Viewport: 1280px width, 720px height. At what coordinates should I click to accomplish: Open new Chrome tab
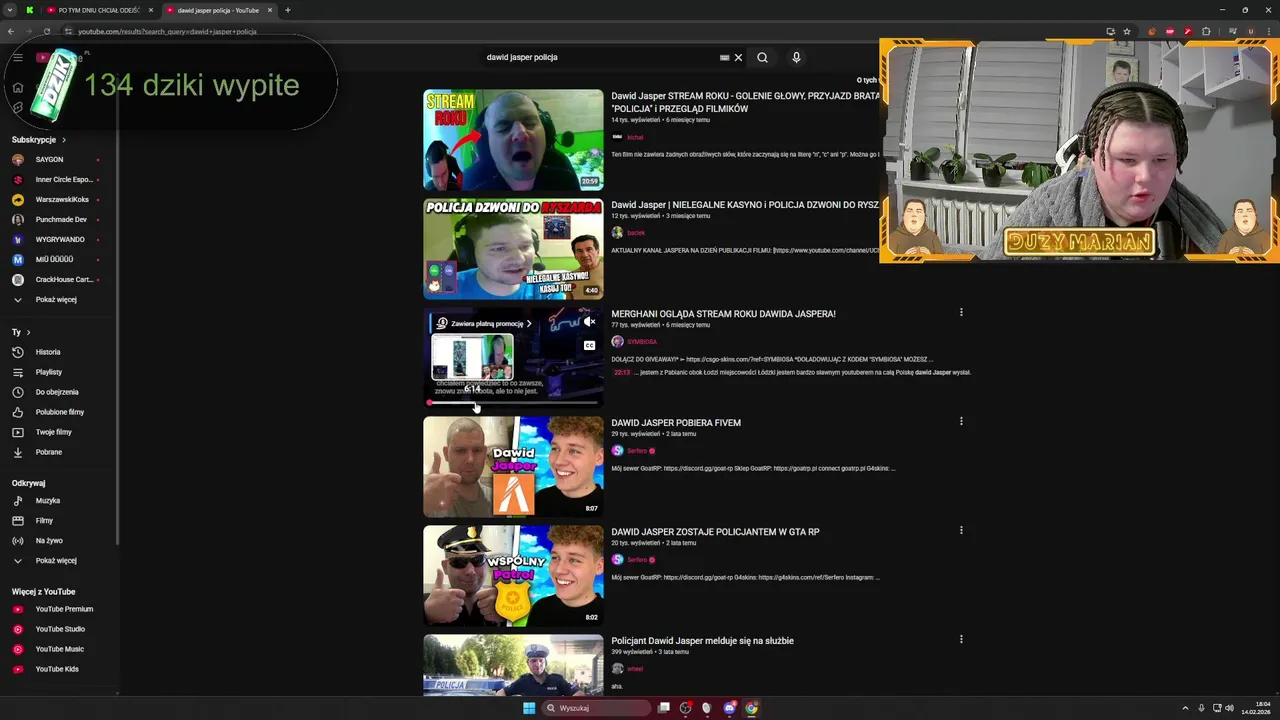point(287,10)
